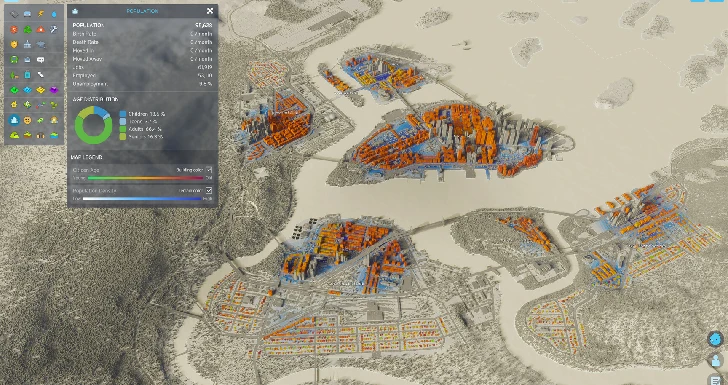
Task: Open the post office mail info view
Action: tap(27, 59)
